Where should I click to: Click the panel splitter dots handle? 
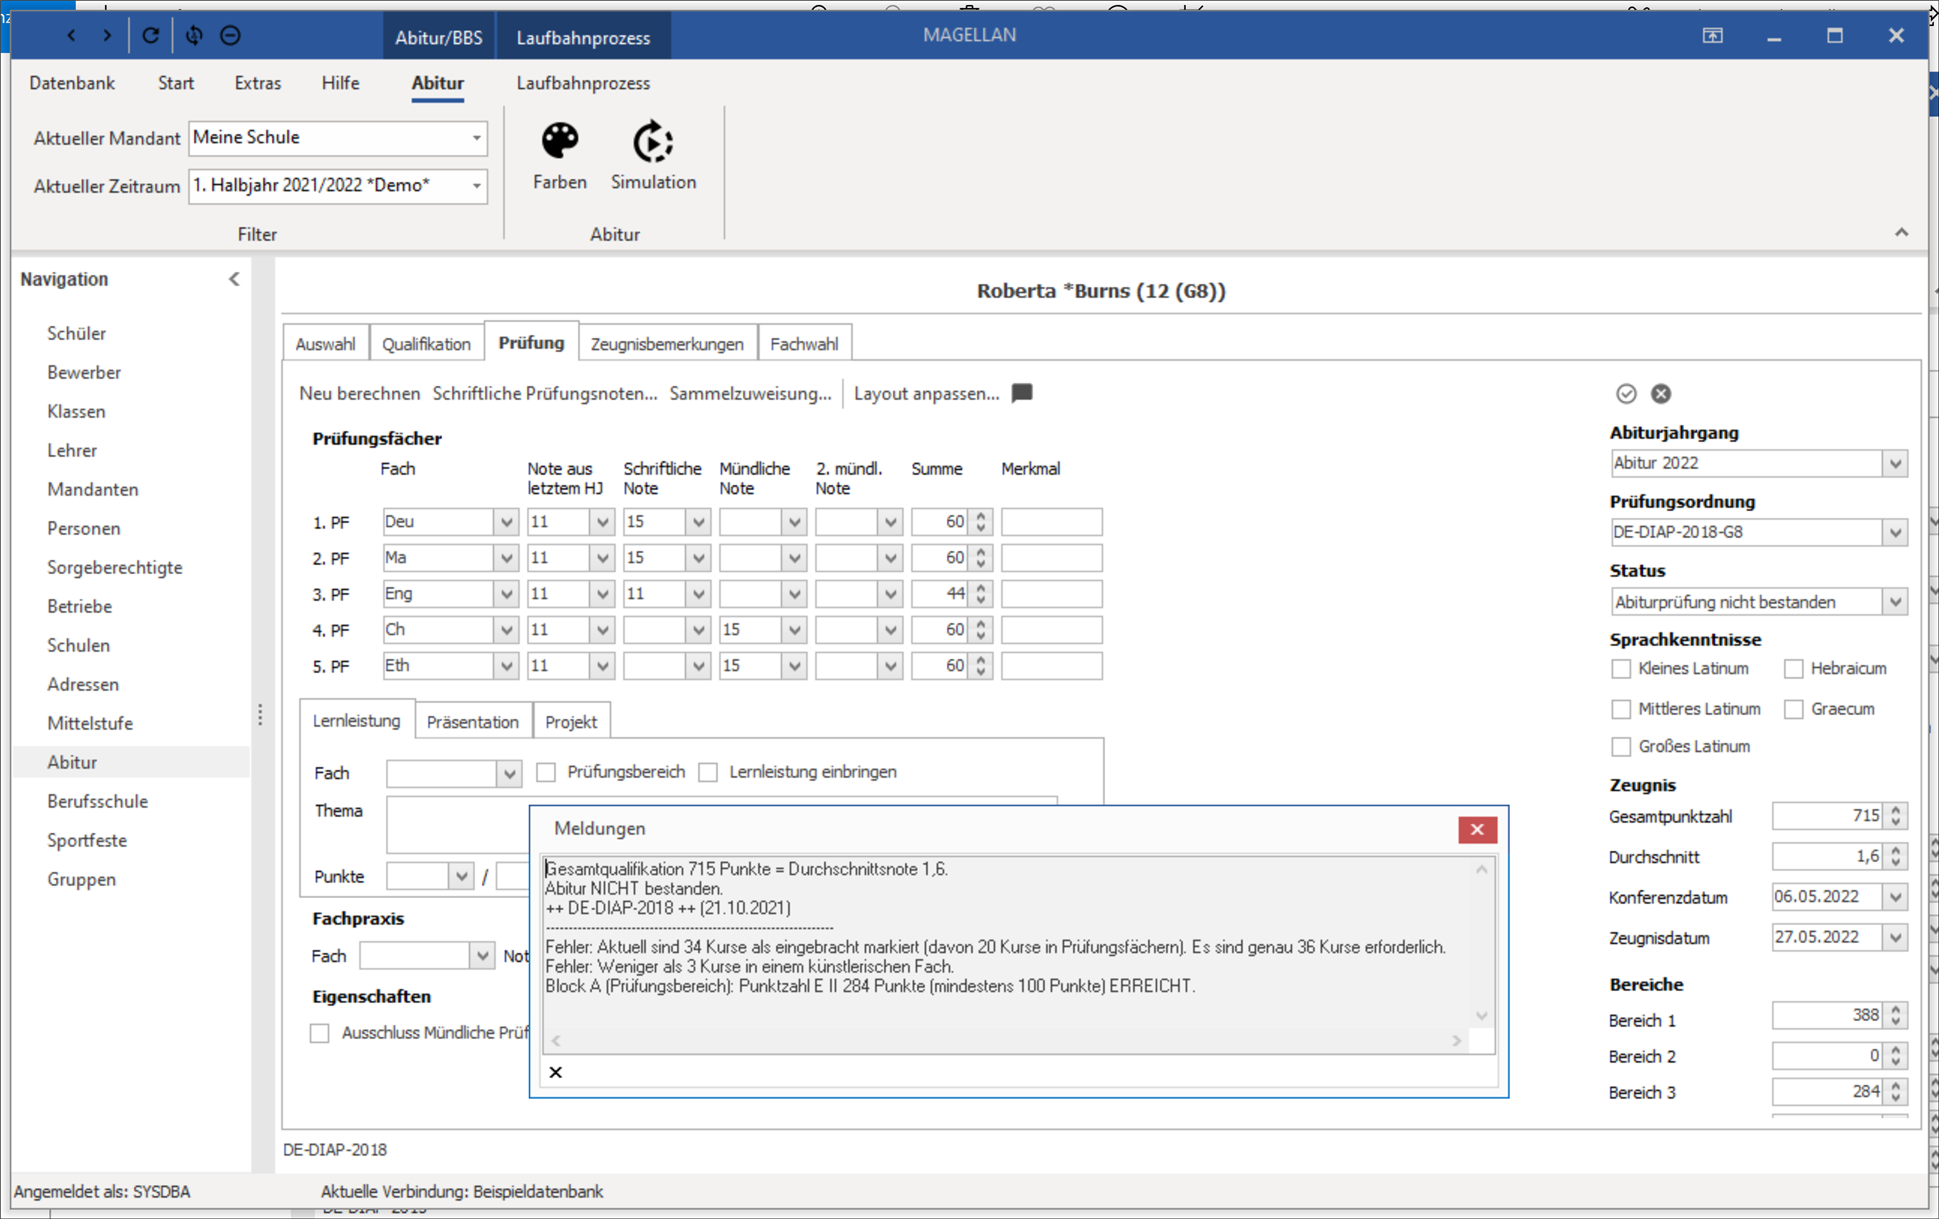tap(260, 714)
